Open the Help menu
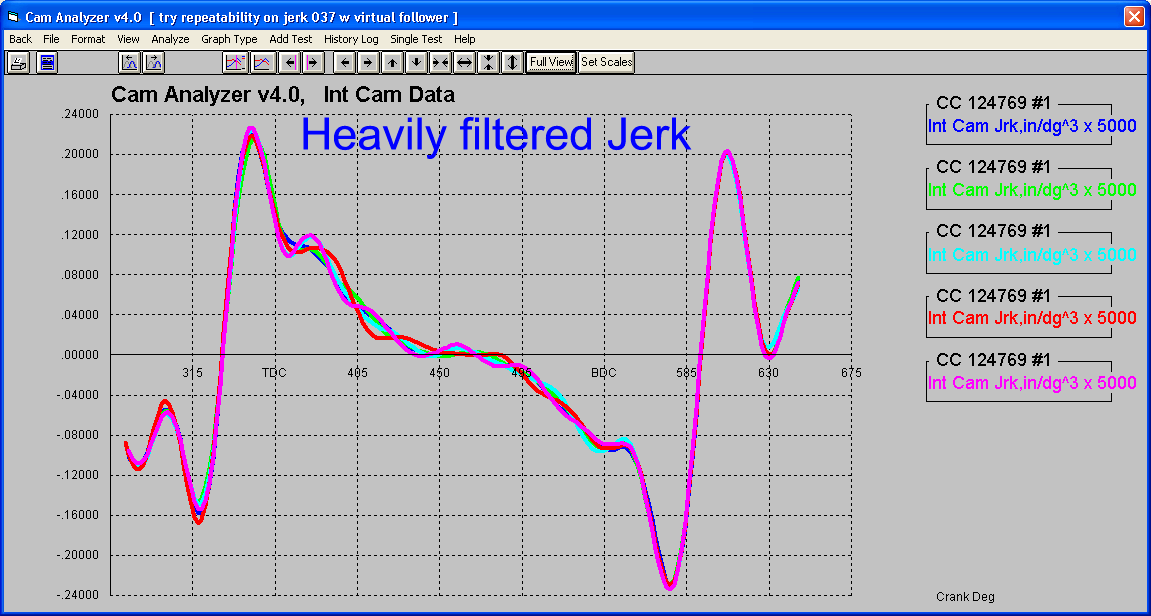The width and height of the screenshot is (1151, 616). point(465,39)
